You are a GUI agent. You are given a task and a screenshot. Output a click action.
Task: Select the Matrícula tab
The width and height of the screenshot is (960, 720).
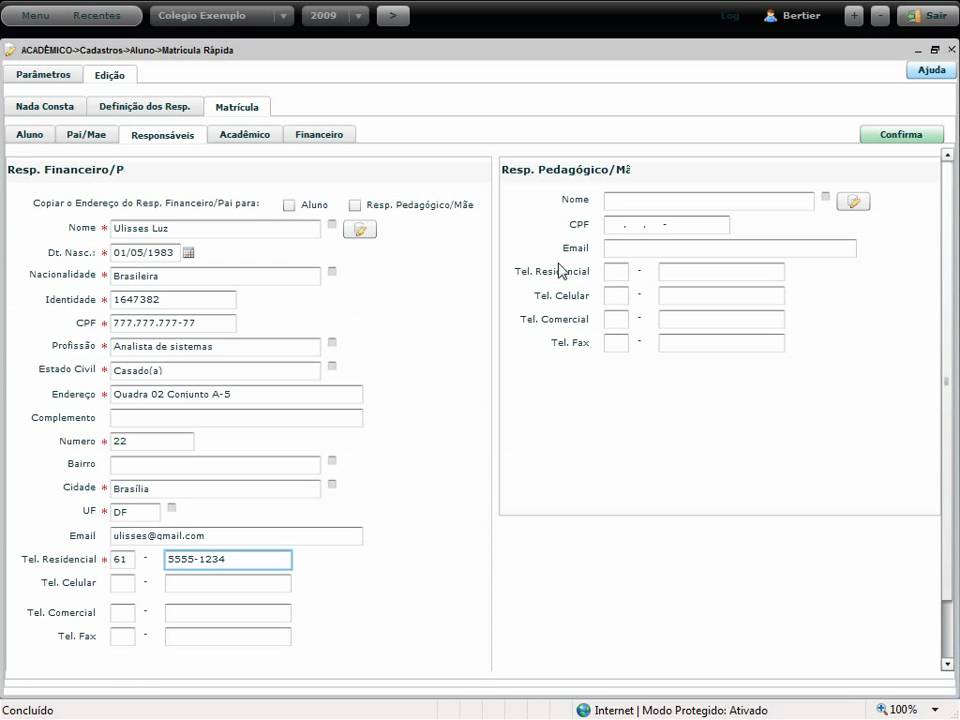pos(237,107)
